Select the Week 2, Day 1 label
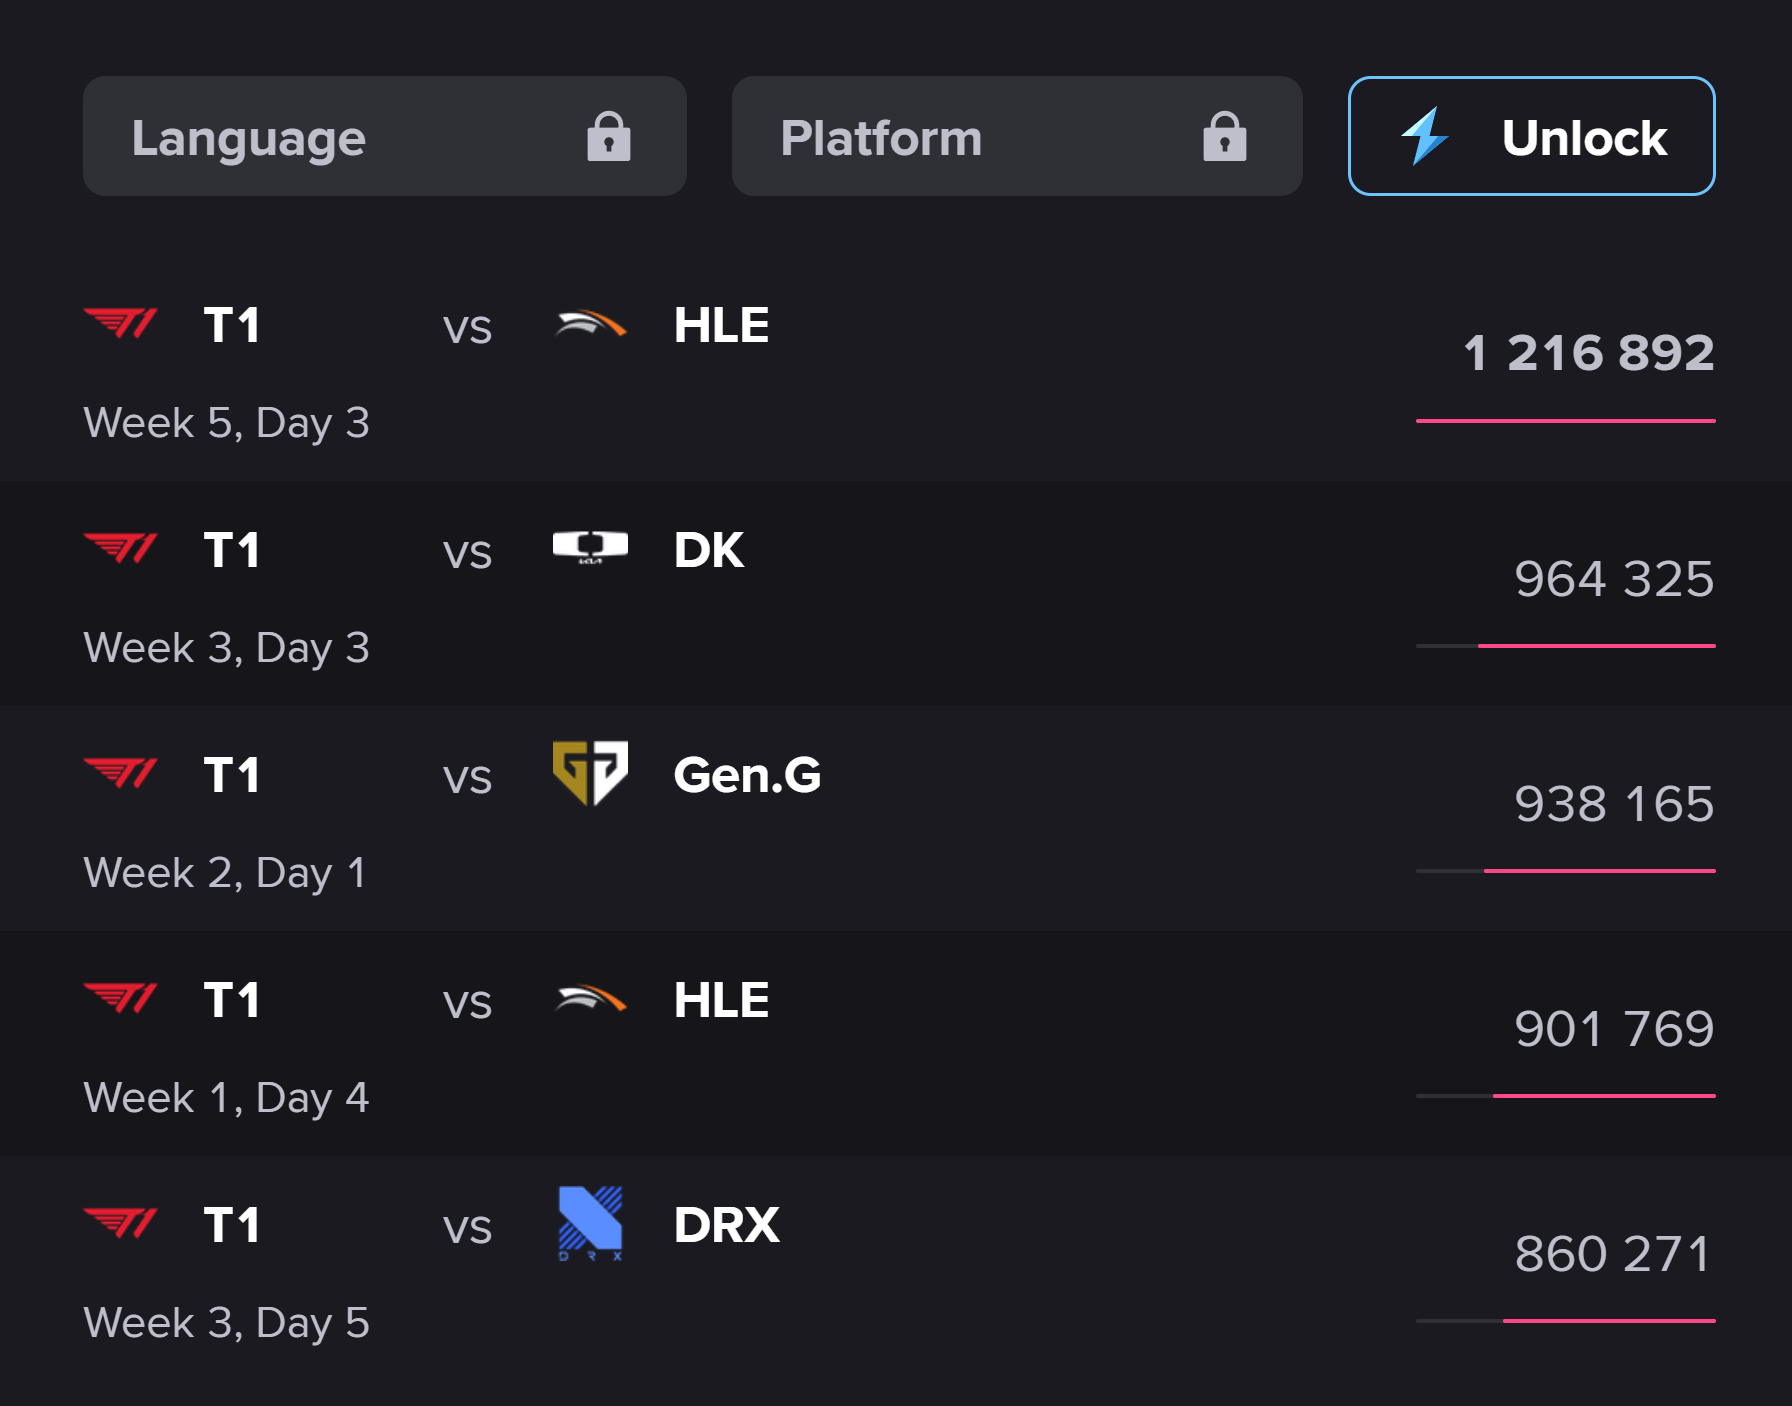This screenshot has height=1406, width=1792. [x=225, y=873]
